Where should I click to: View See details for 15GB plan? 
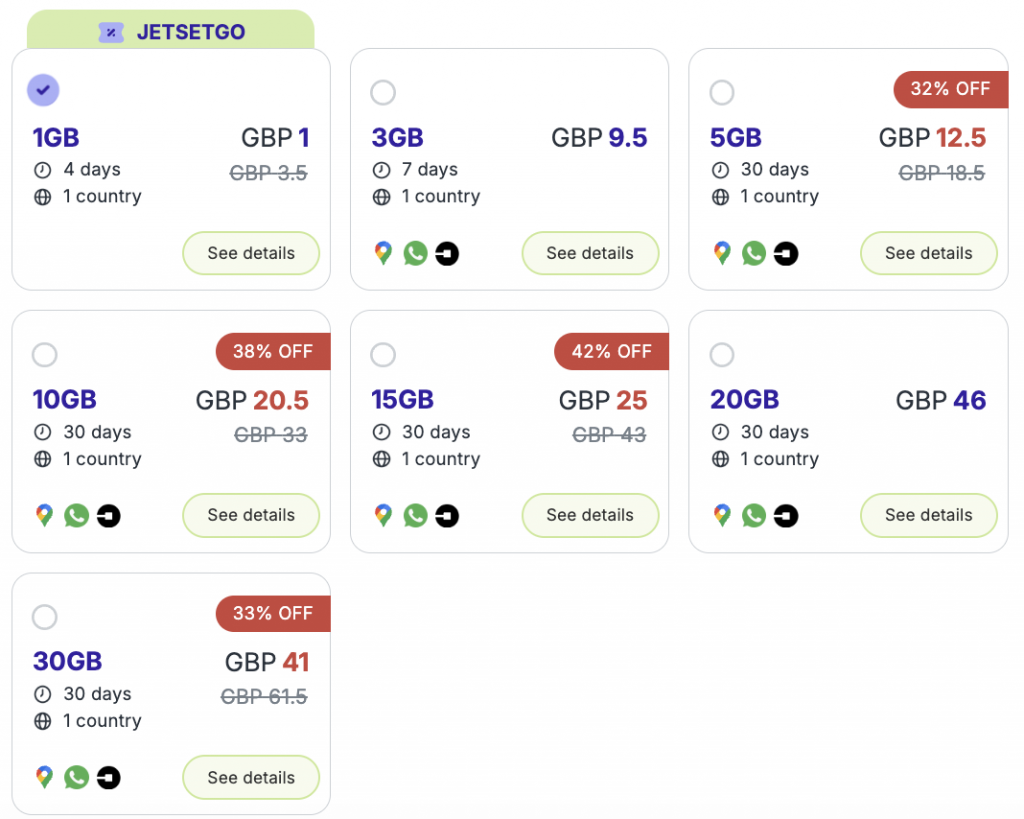coord(590,515)
